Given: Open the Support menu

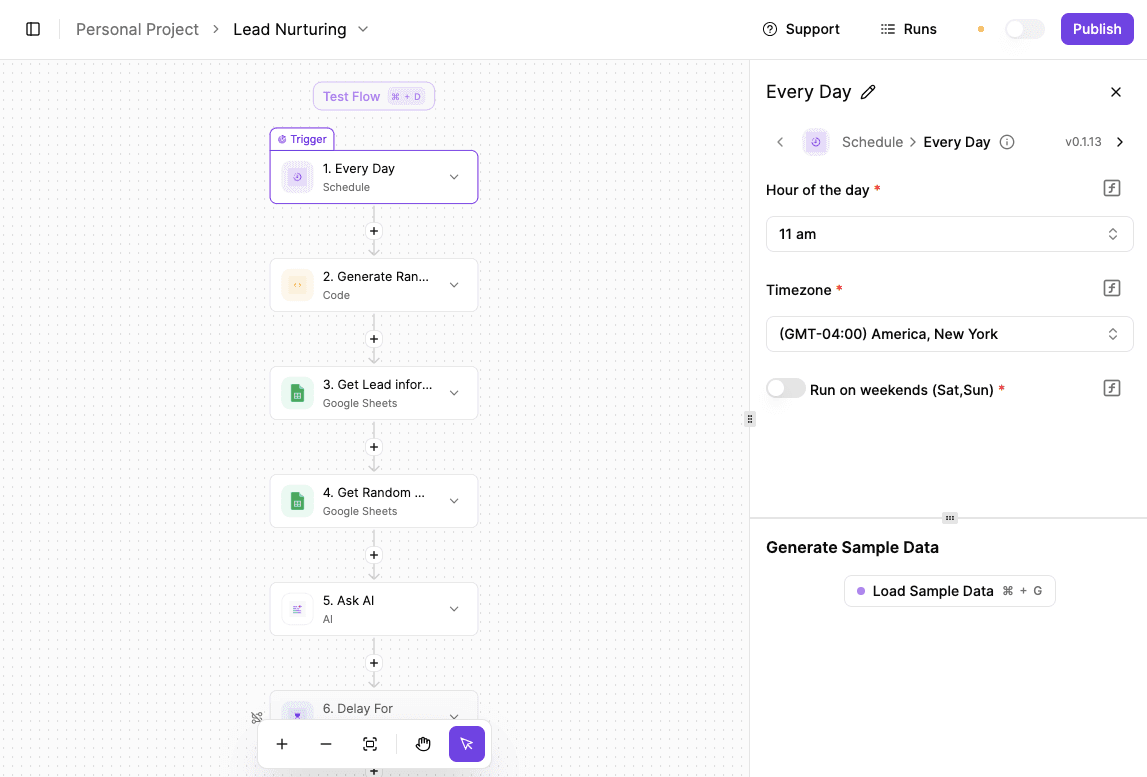Looking at the screenshot, I should [800, 29].
